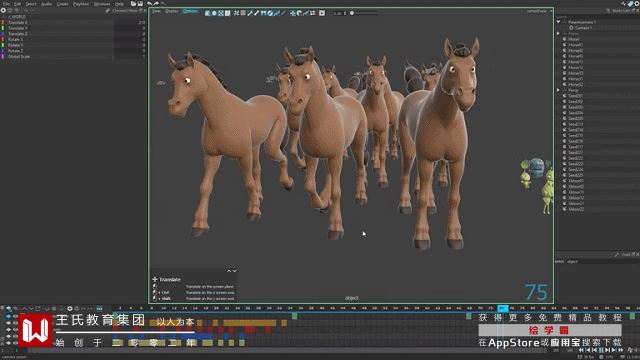Select Horse22 in the scene tree

click(576, 85)
